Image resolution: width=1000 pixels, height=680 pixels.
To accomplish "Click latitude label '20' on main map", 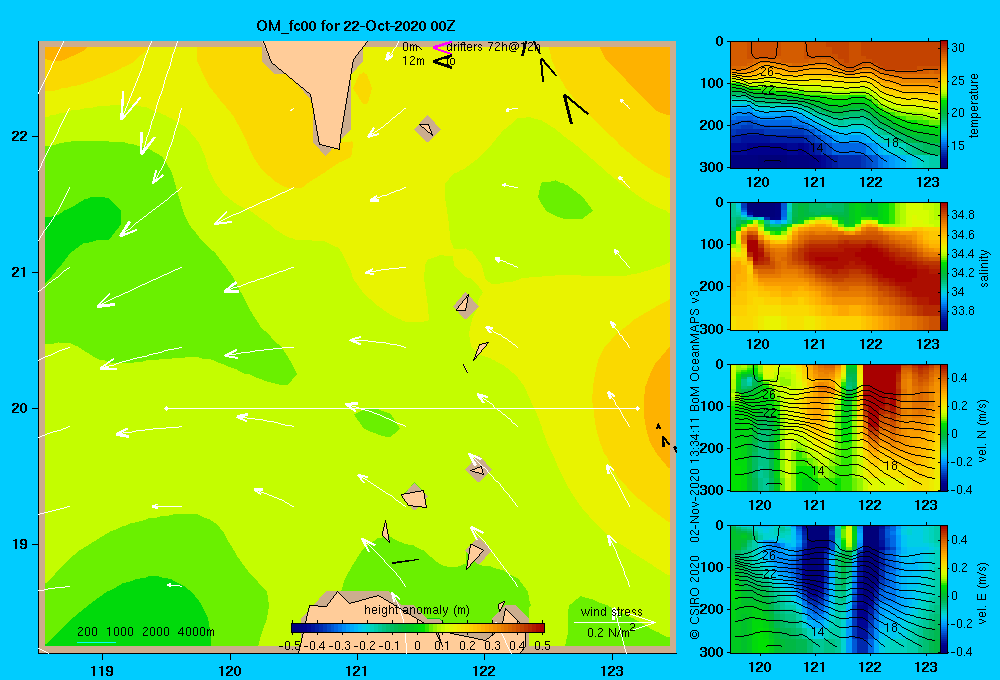I will 20,408.
